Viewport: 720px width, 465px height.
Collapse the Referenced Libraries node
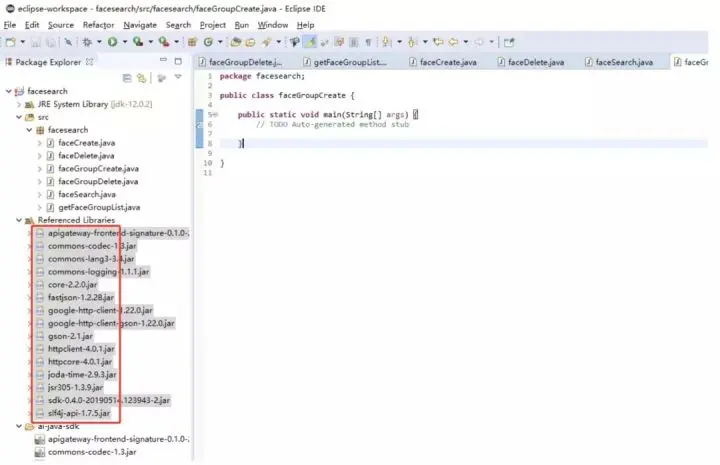pos(19,220)
